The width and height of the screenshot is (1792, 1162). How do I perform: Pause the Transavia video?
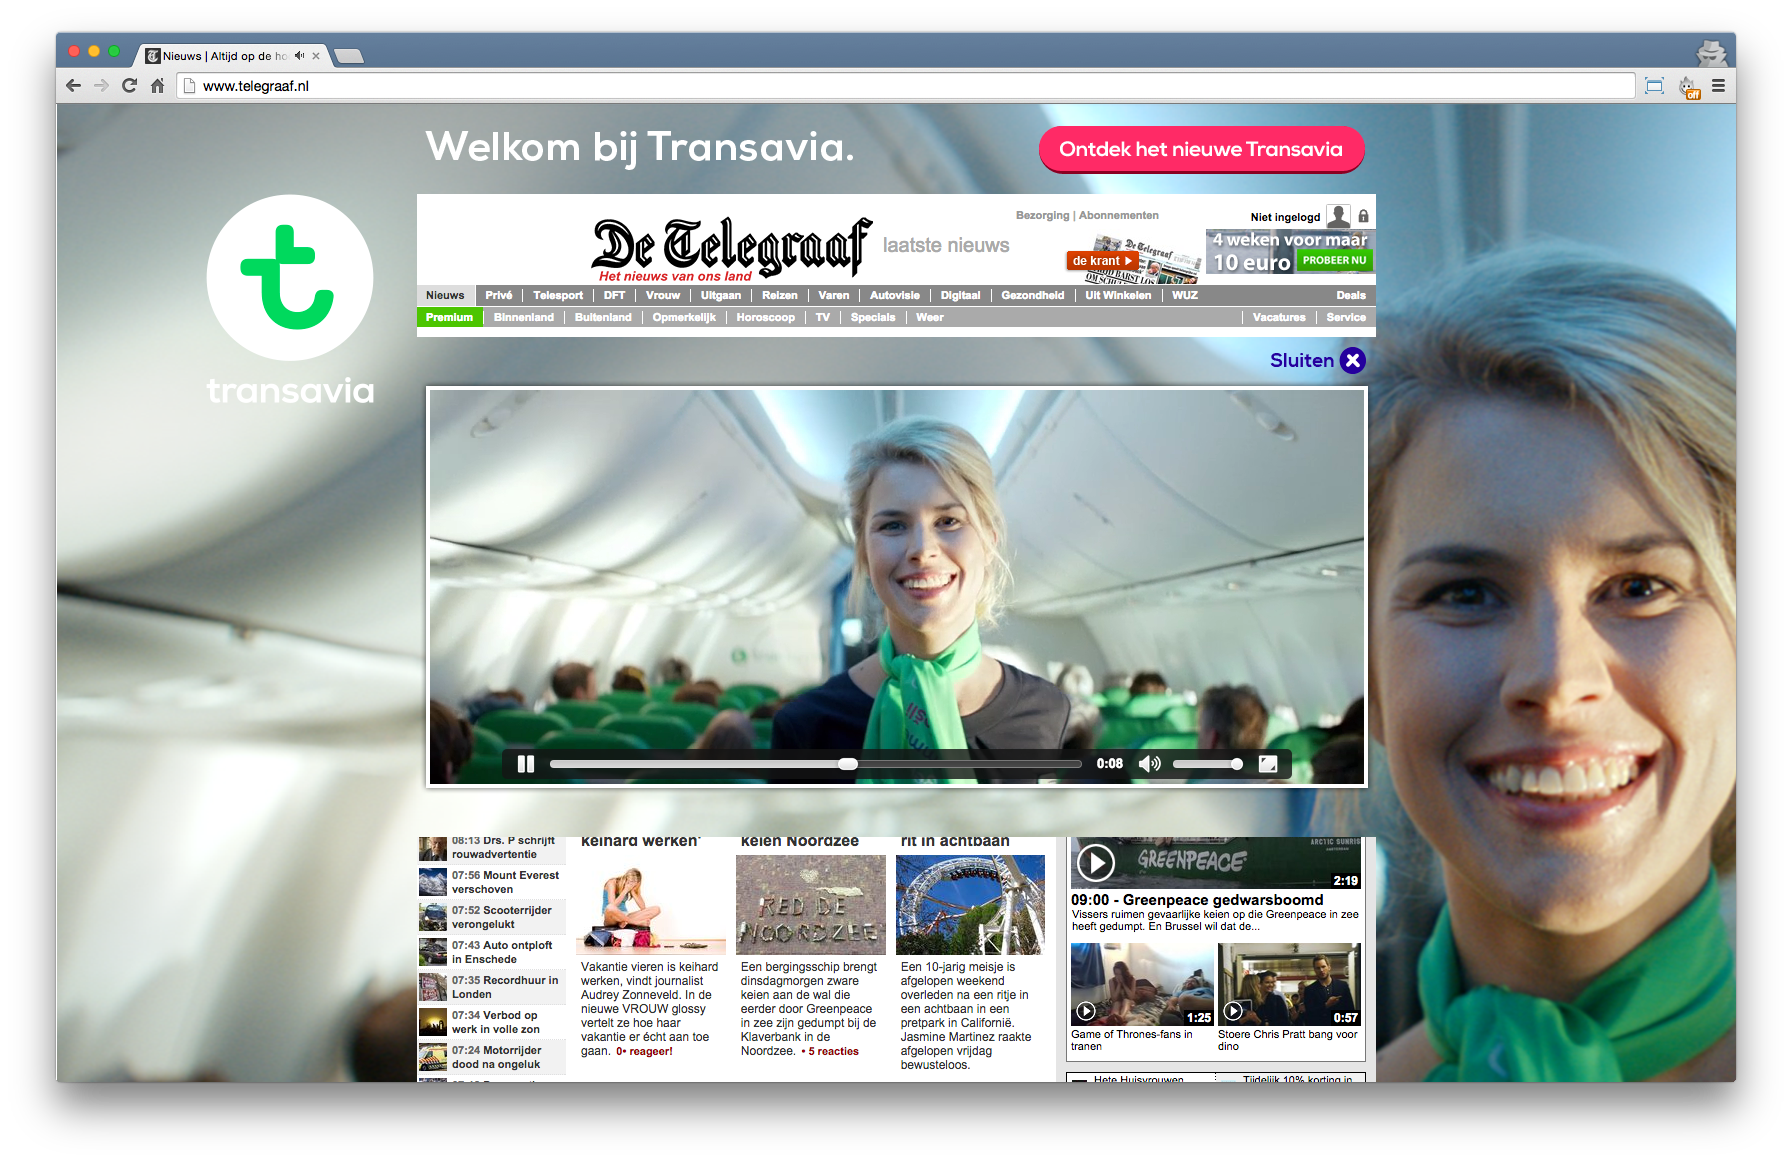tap(526, 764)
